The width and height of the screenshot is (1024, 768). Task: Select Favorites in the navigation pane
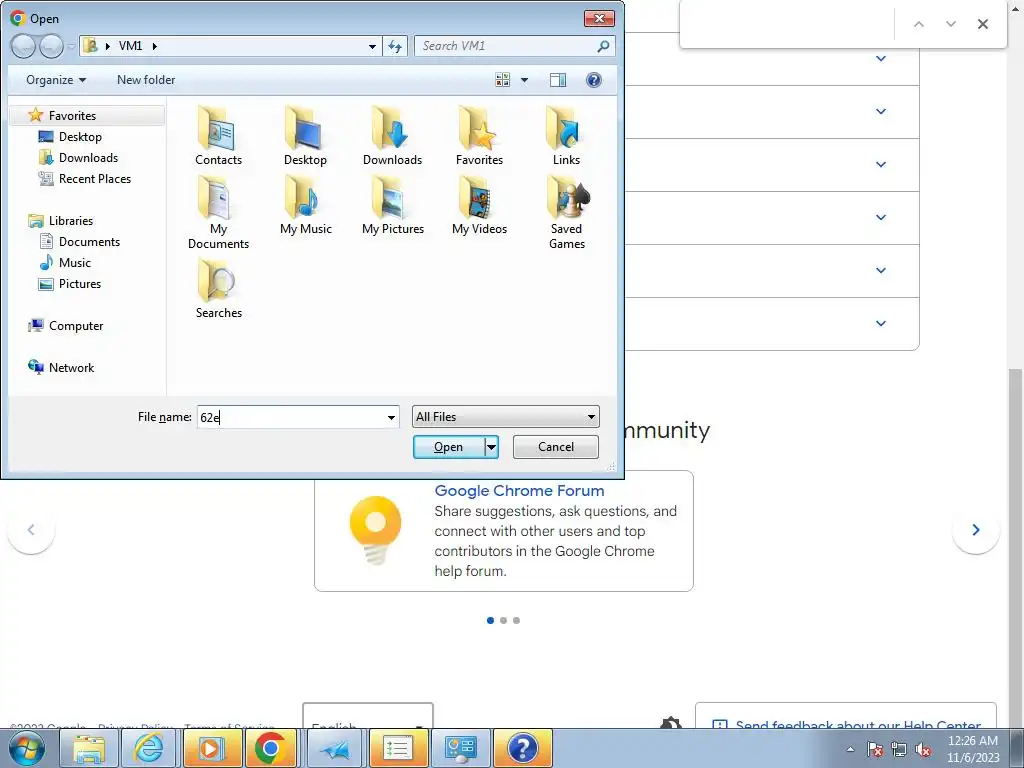[72, 116]
